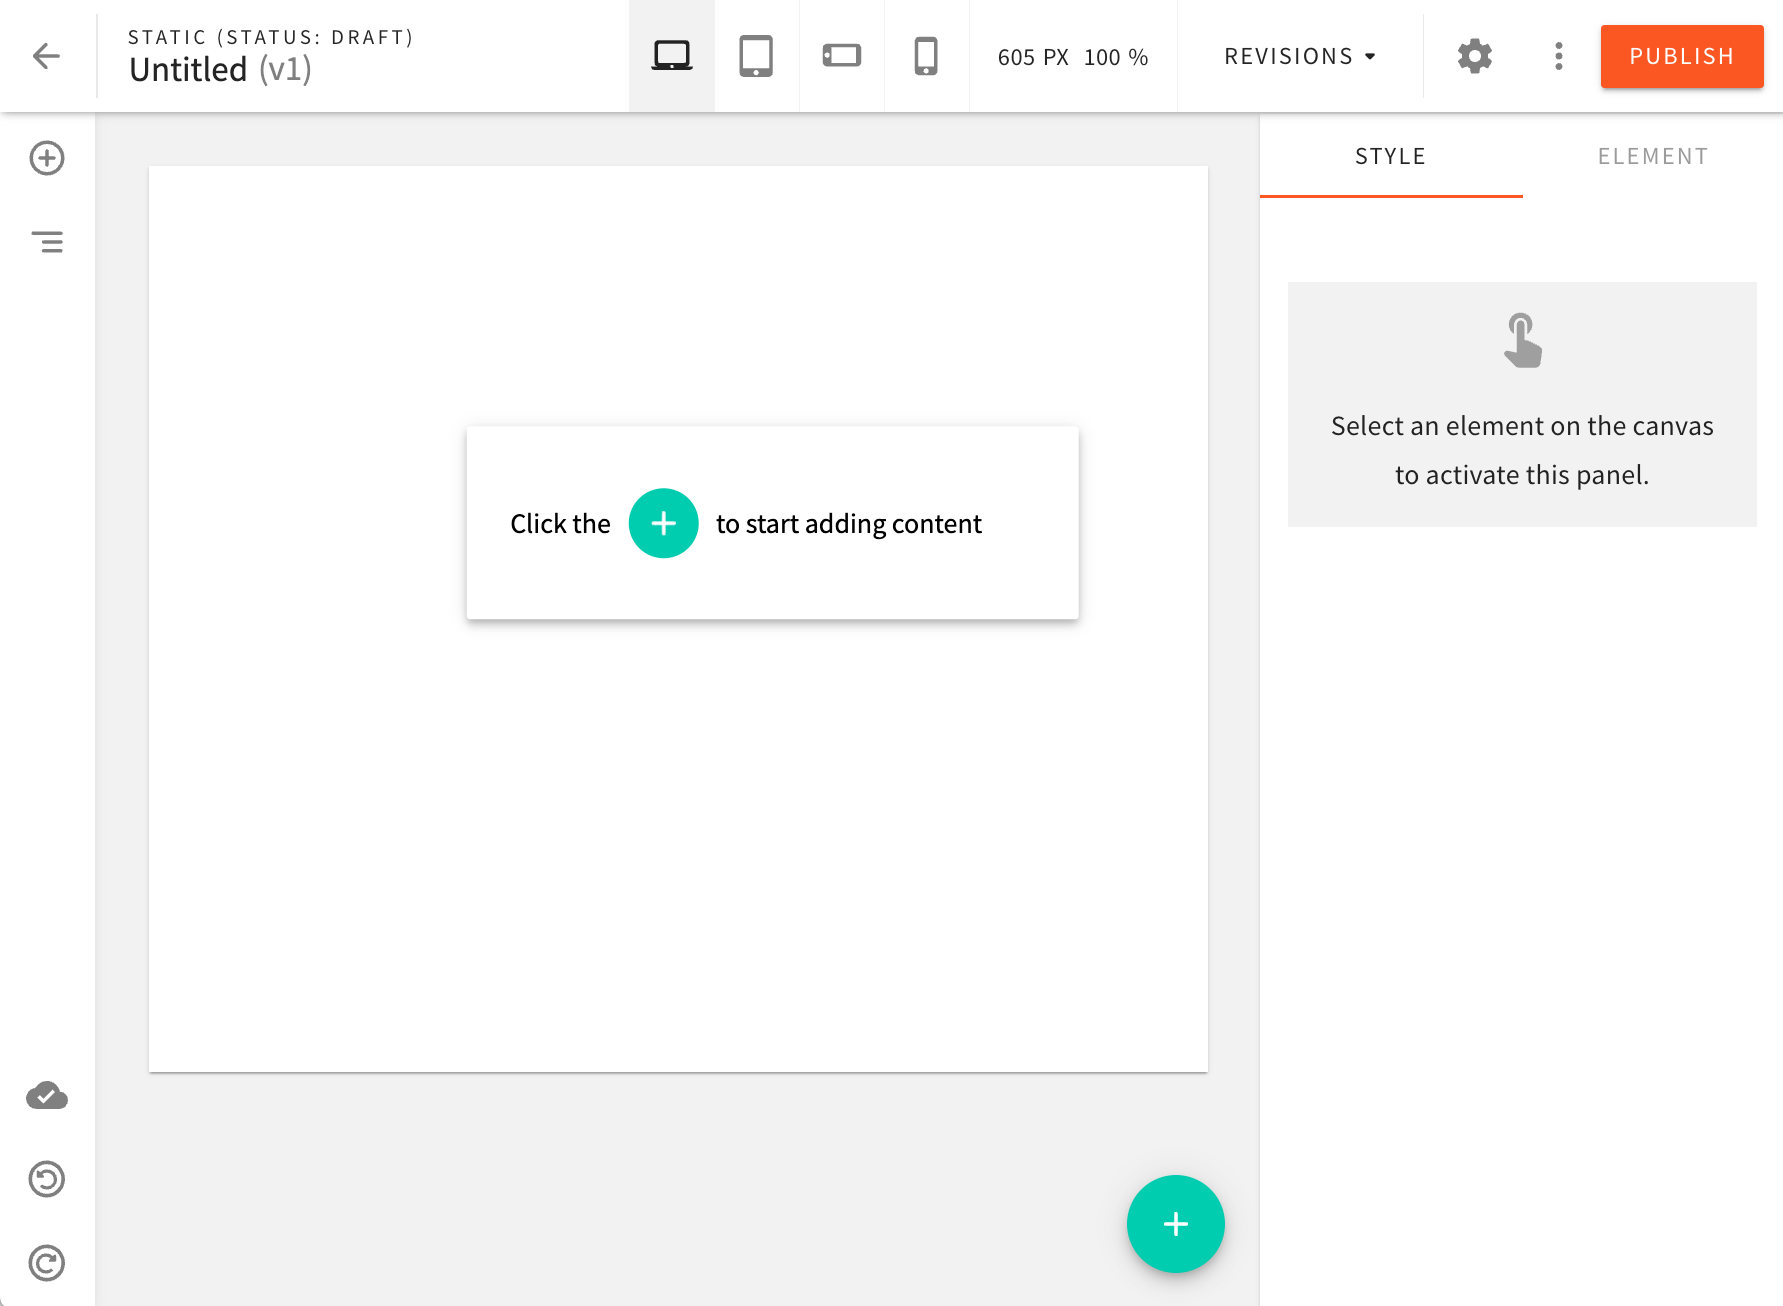Open the settings gear icon
Viewport: 1783px width, 1306px height.
coord(1474,56)
